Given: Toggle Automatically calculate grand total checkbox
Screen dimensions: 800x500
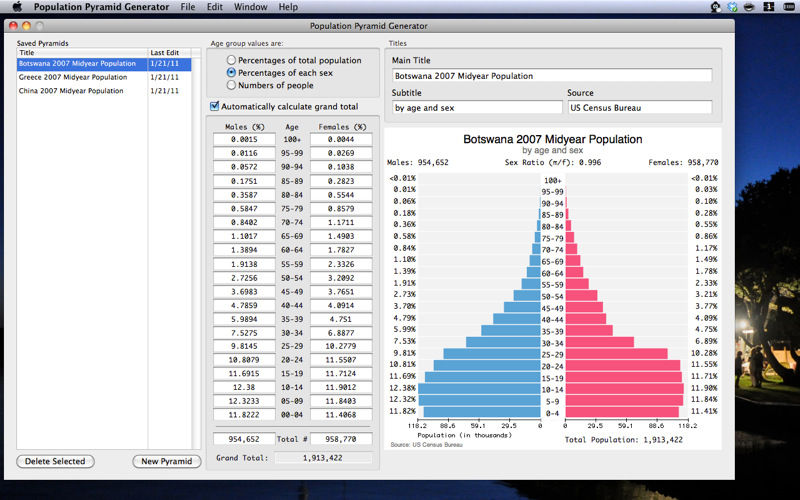Looking at the screenshot, I should coord(215,106).
